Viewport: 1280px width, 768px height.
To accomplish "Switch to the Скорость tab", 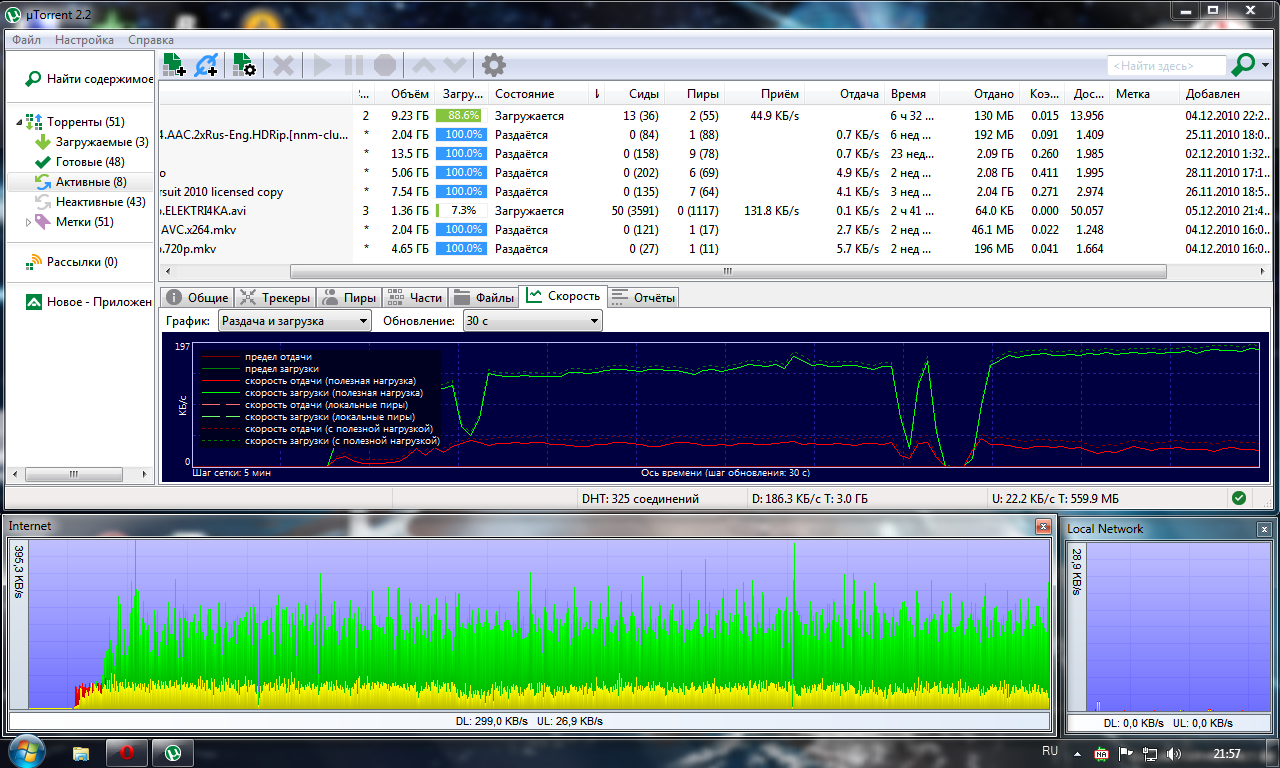I will (x=563, y=296).
